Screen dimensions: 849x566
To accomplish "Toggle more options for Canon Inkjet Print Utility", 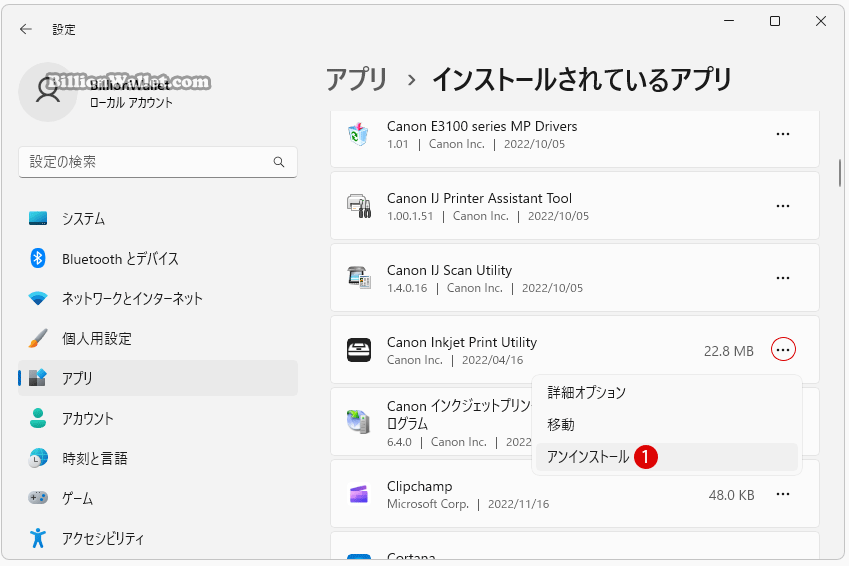I will pyautogui.click(x=783, y=350).
